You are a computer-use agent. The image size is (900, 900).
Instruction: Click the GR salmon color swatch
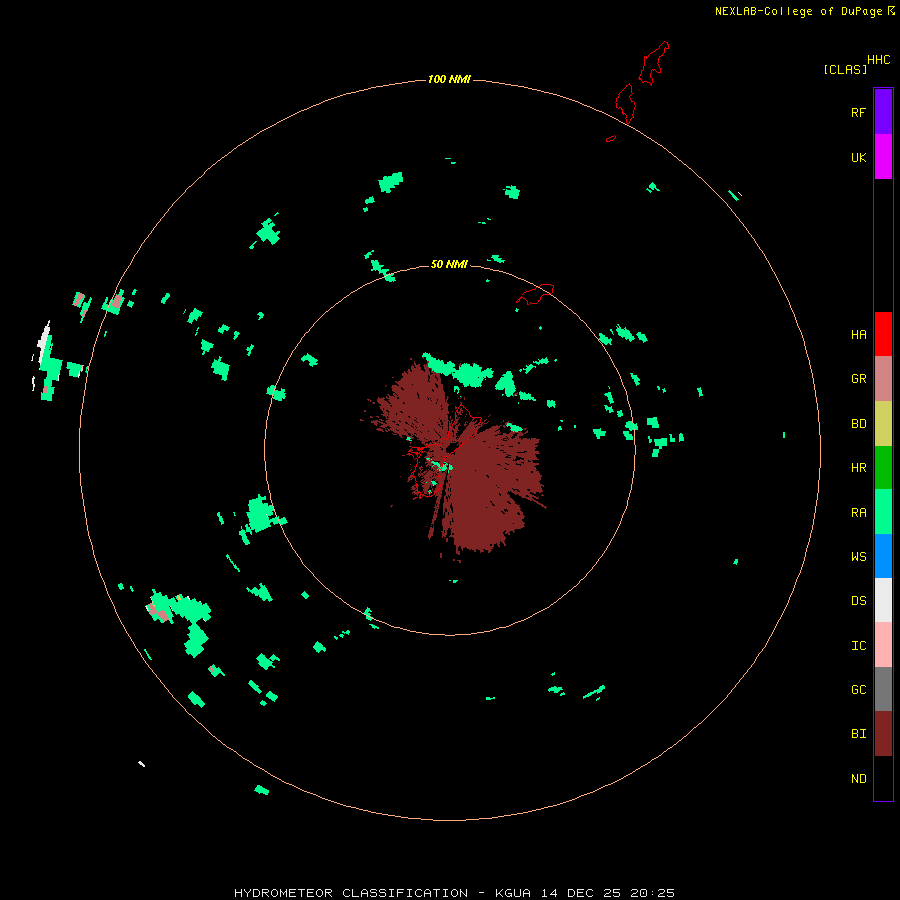(x=883, y=379)
